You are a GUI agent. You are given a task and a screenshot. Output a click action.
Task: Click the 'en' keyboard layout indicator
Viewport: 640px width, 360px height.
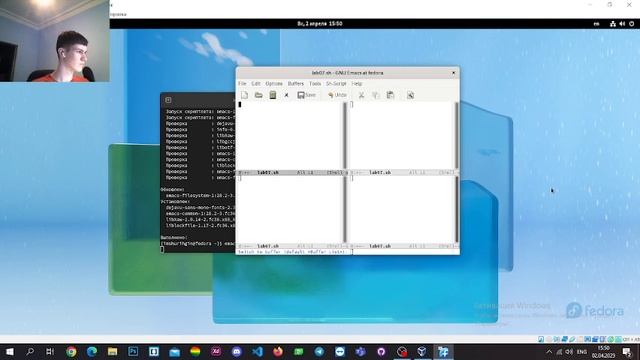(x=596, y=24)
